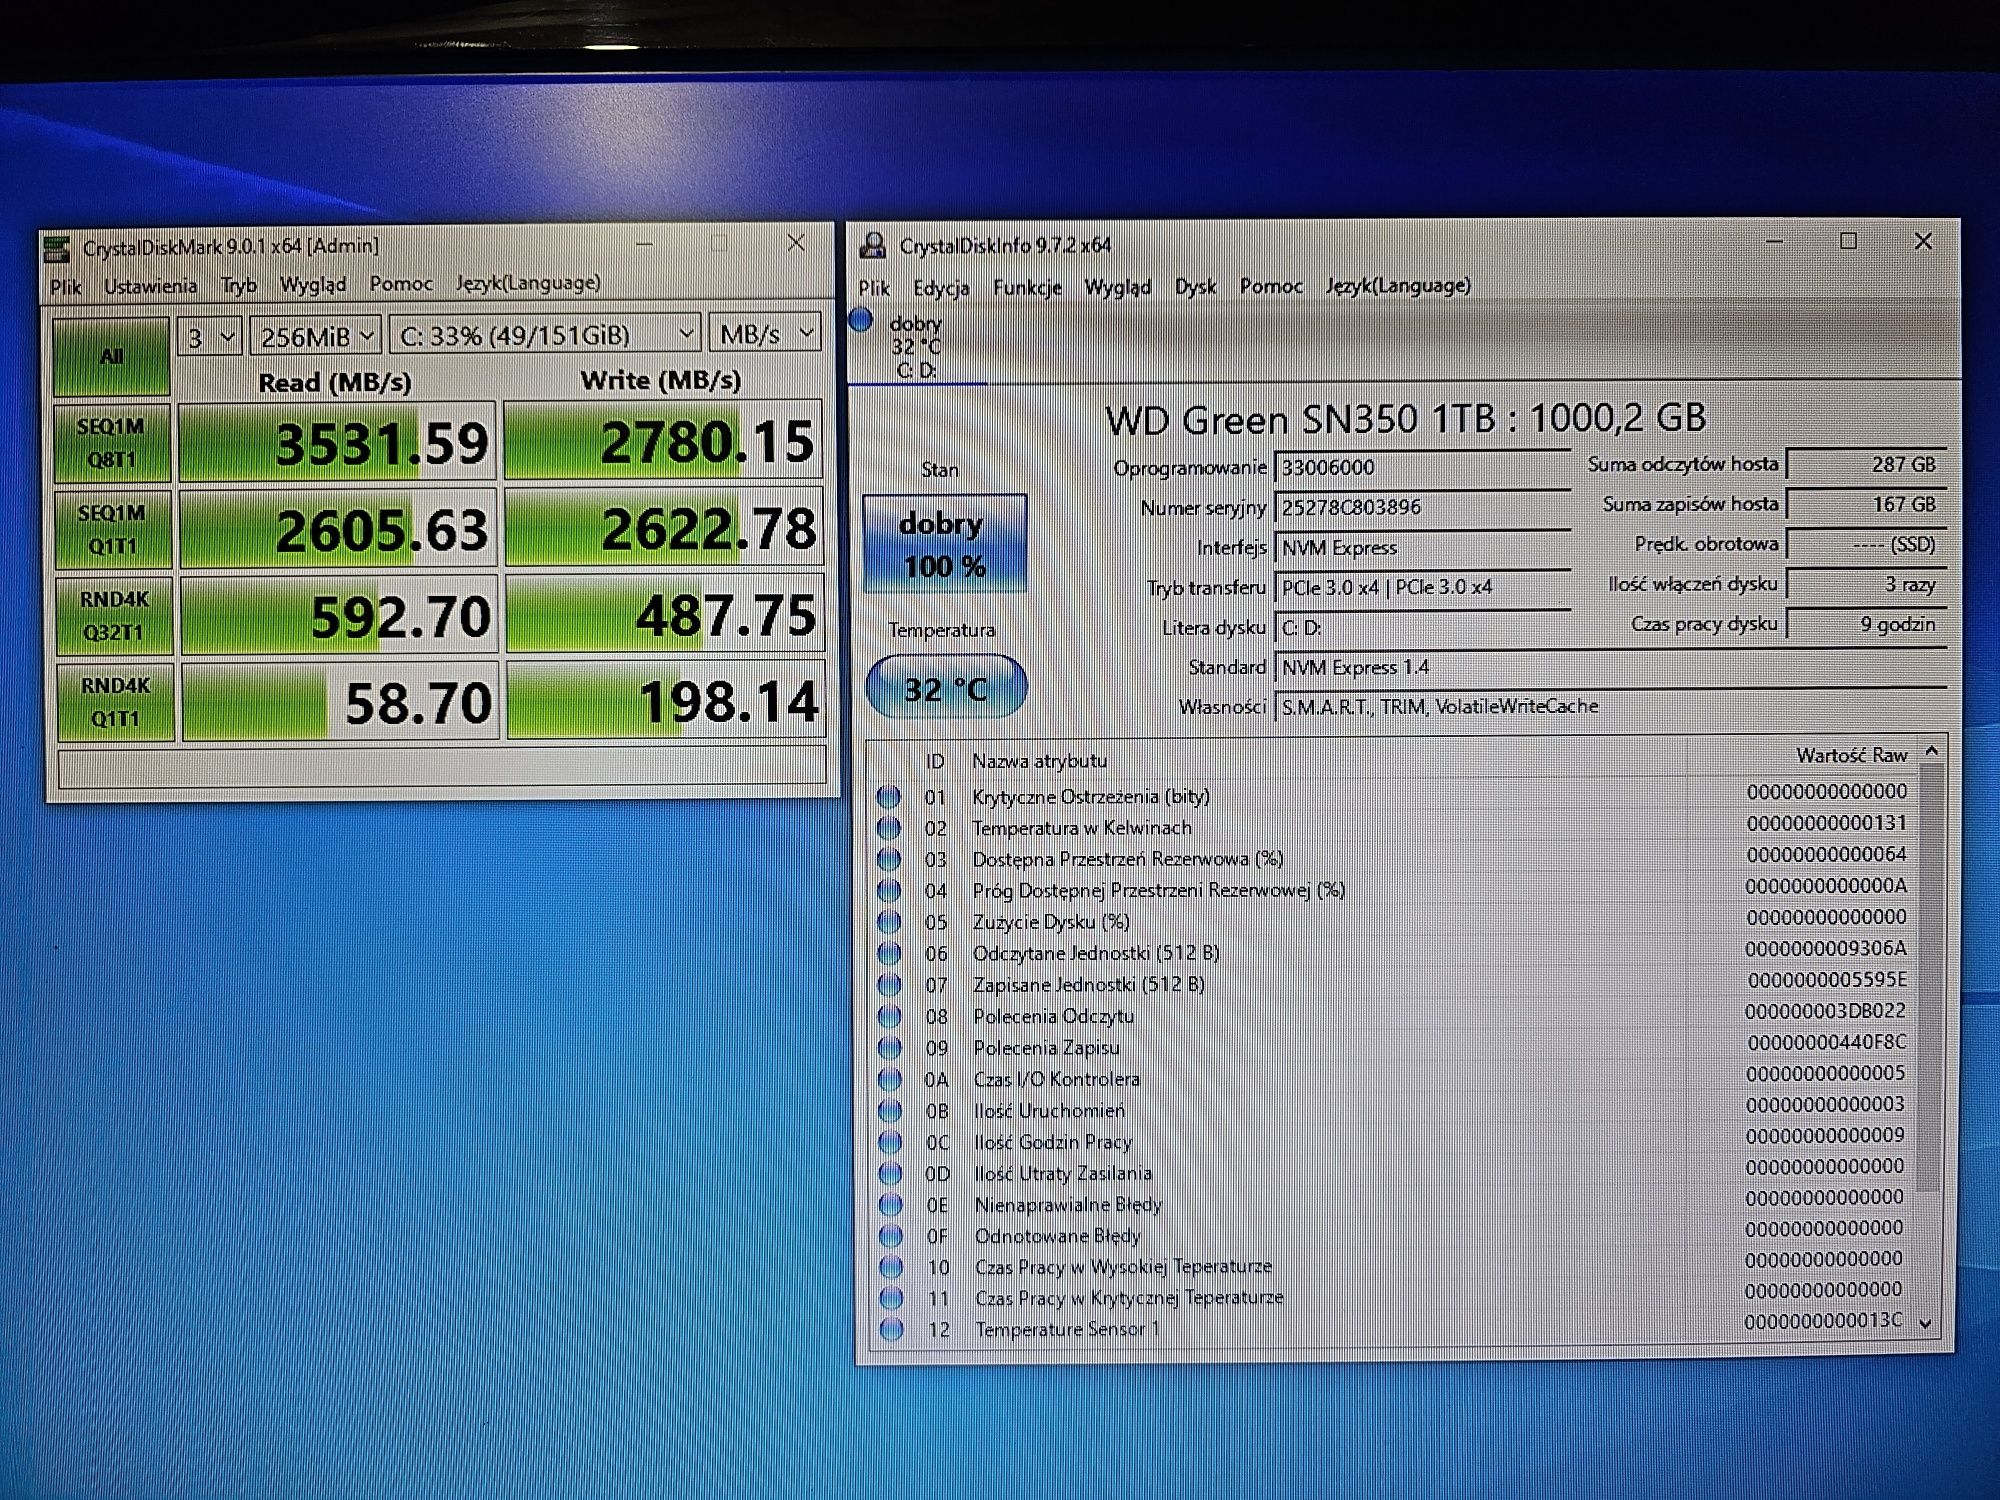2000x1500 pixels.
Task: Start the SEQ1M Q8T1 test
Action: [x=111, y=443]
